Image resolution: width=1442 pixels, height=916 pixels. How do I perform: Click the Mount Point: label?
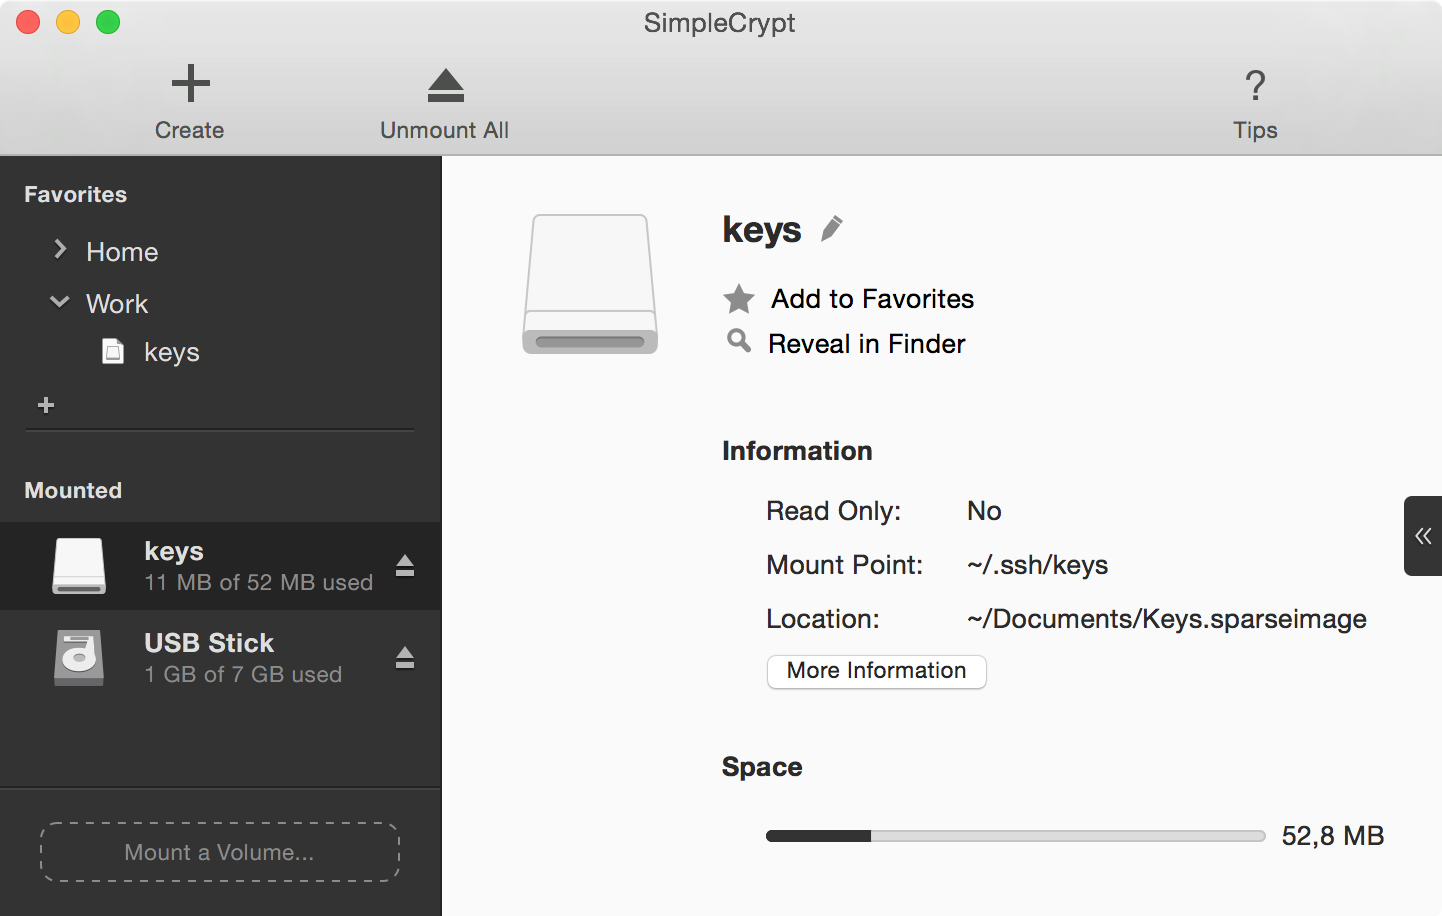pos(845,565)
